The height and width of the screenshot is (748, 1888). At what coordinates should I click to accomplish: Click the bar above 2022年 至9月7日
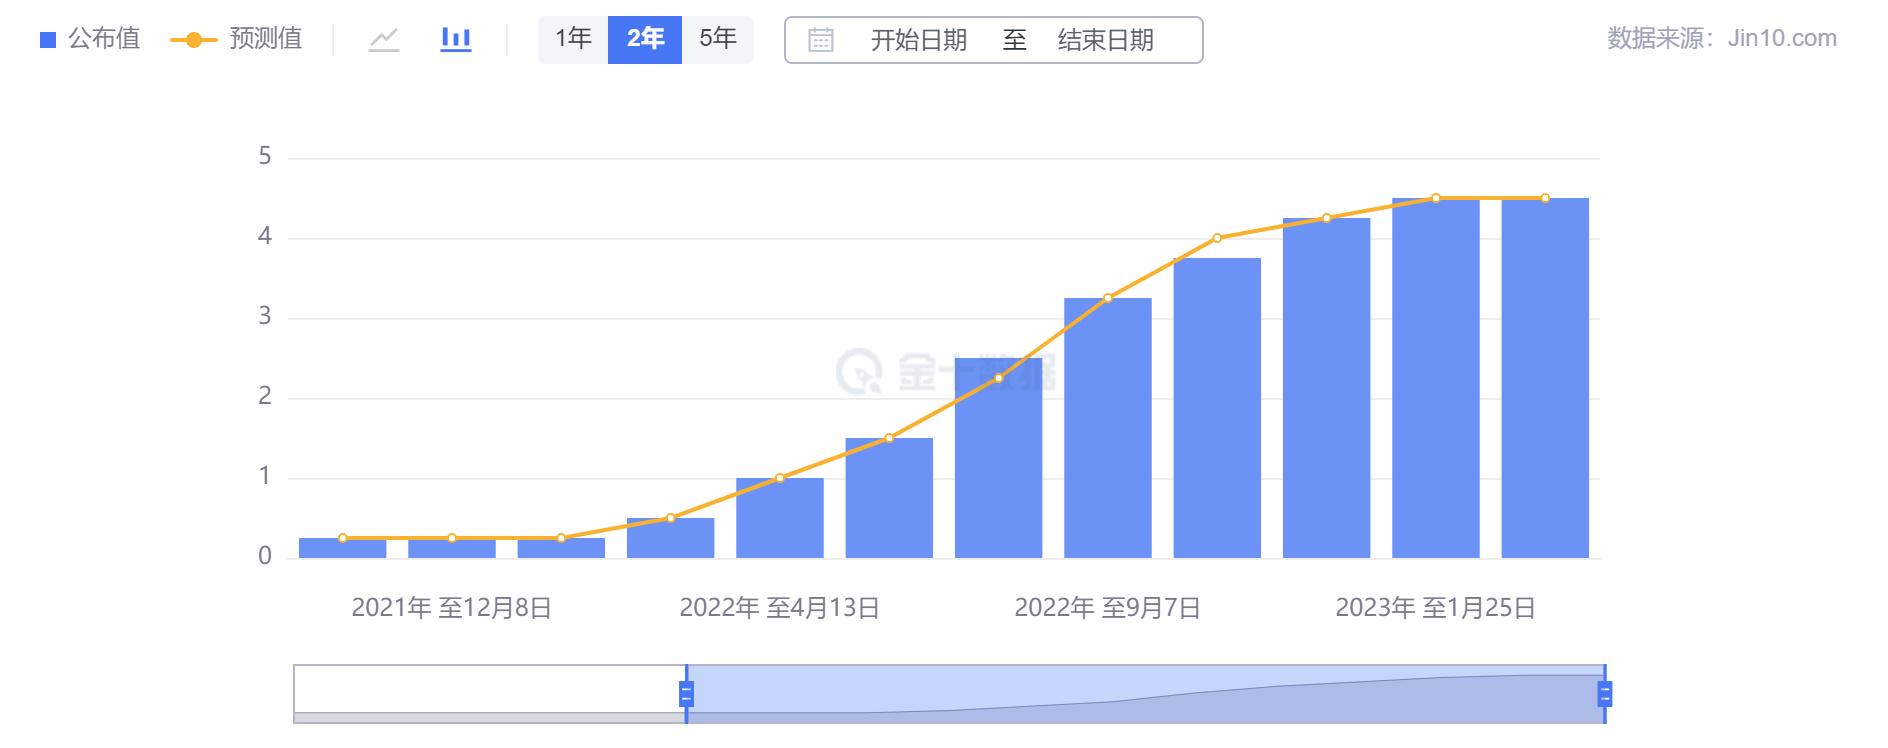tap(1107, 430)
